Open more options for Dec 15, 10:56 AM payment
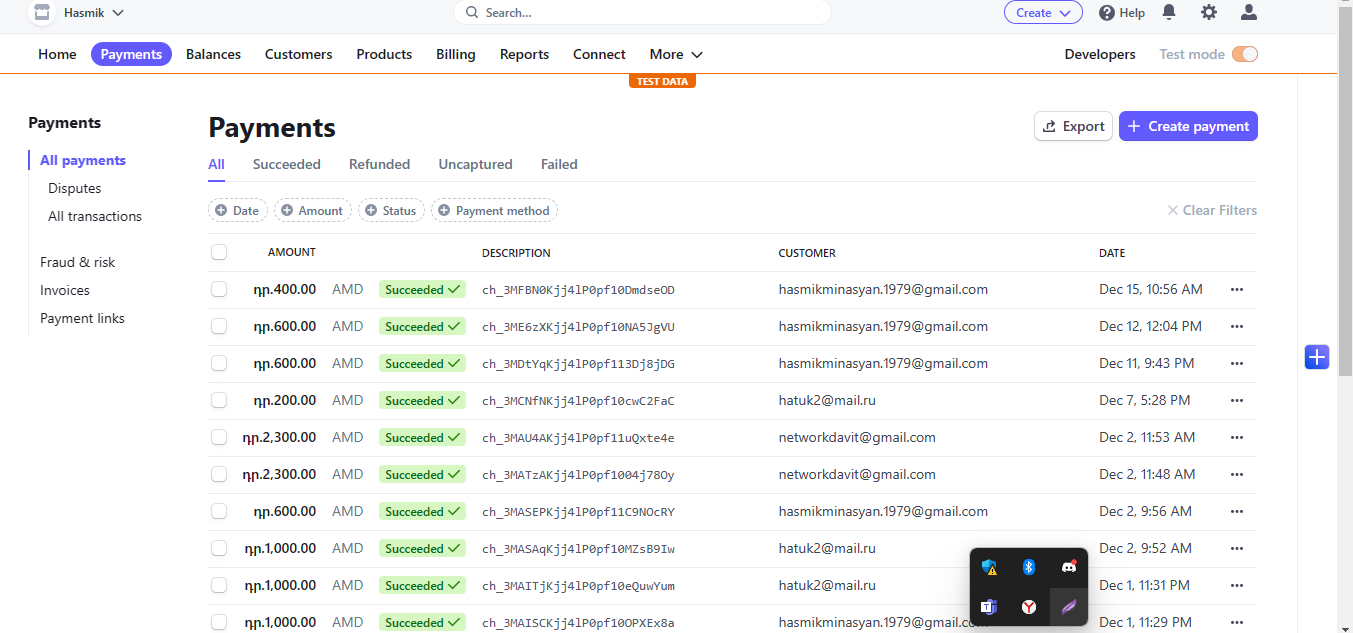The image size is (1353, 633). [x=1237, y=289]
